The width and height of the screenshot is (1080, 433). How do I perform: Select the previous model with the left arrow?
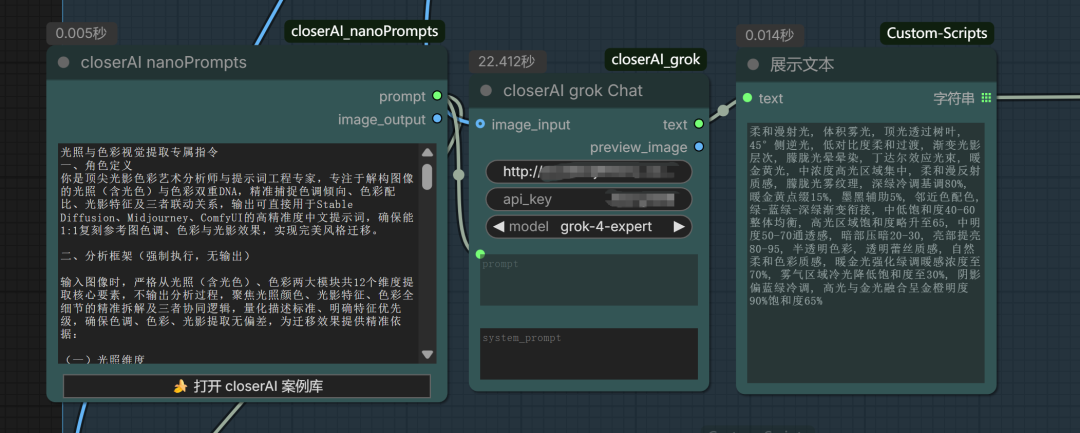(x=499, y=226)
